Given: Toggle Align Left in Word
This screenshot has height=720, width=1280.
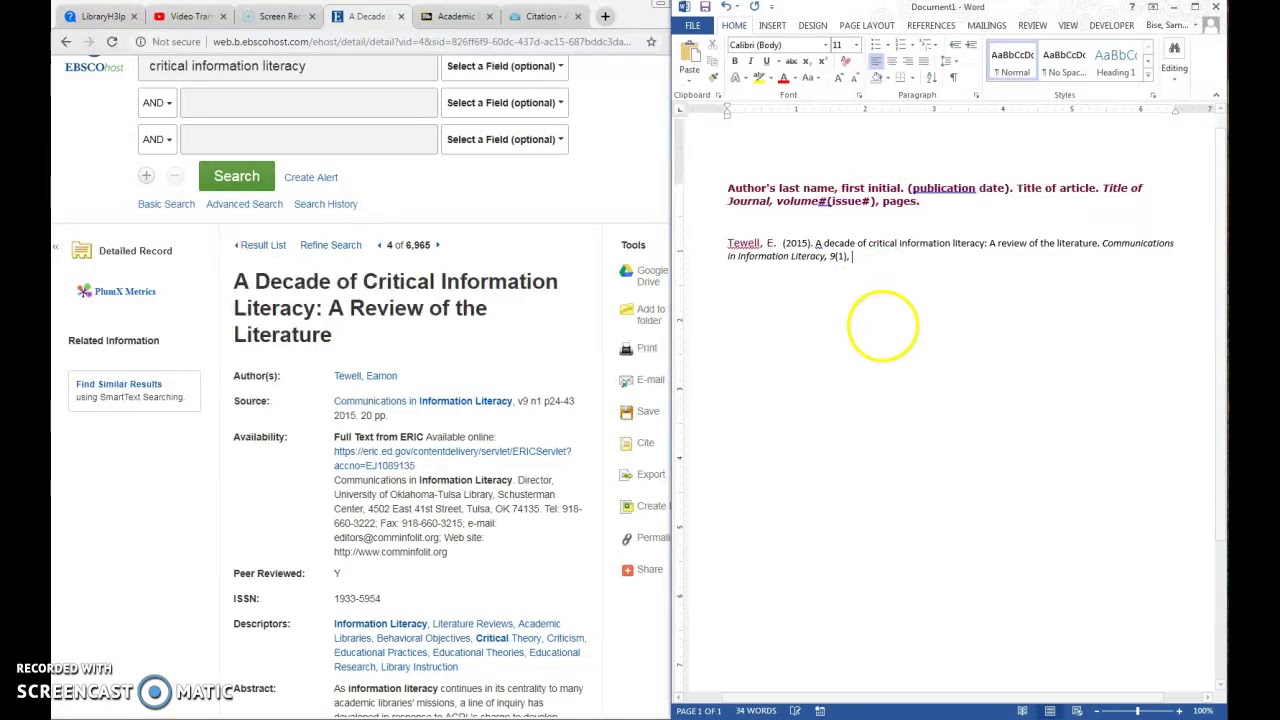Looking at the screenshot, I should point(876,61).
